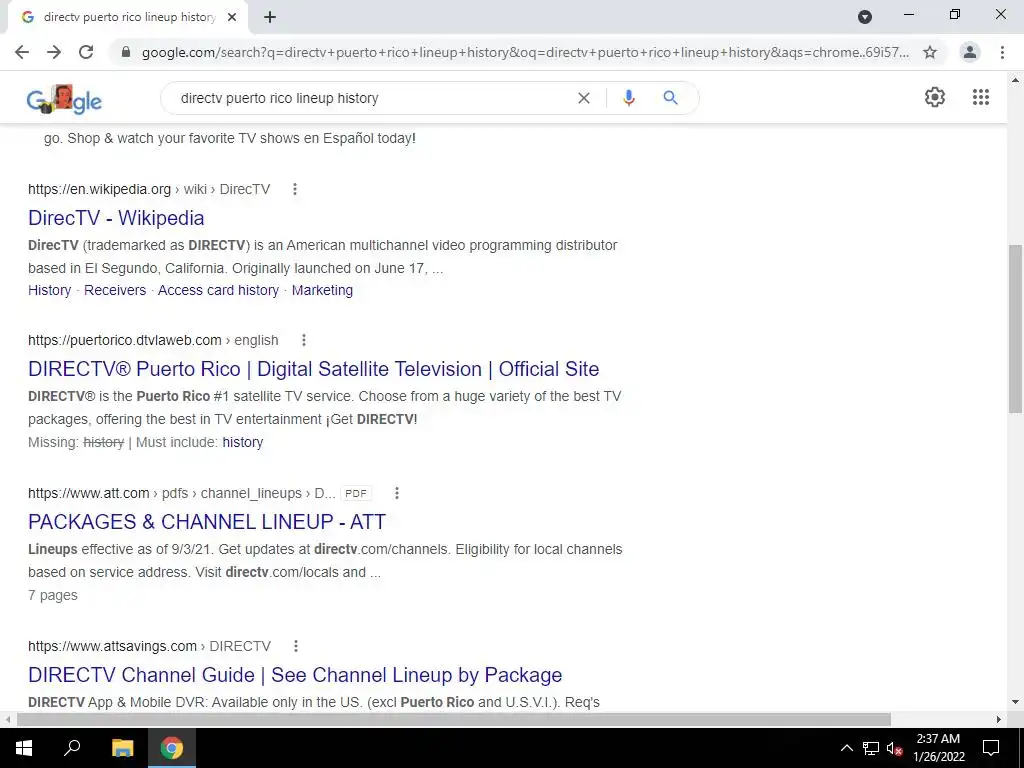Click the en.wikipedia.org breadcrumb URL
The width and height of the screenshot is (1024, 768).
click(149, 189)
